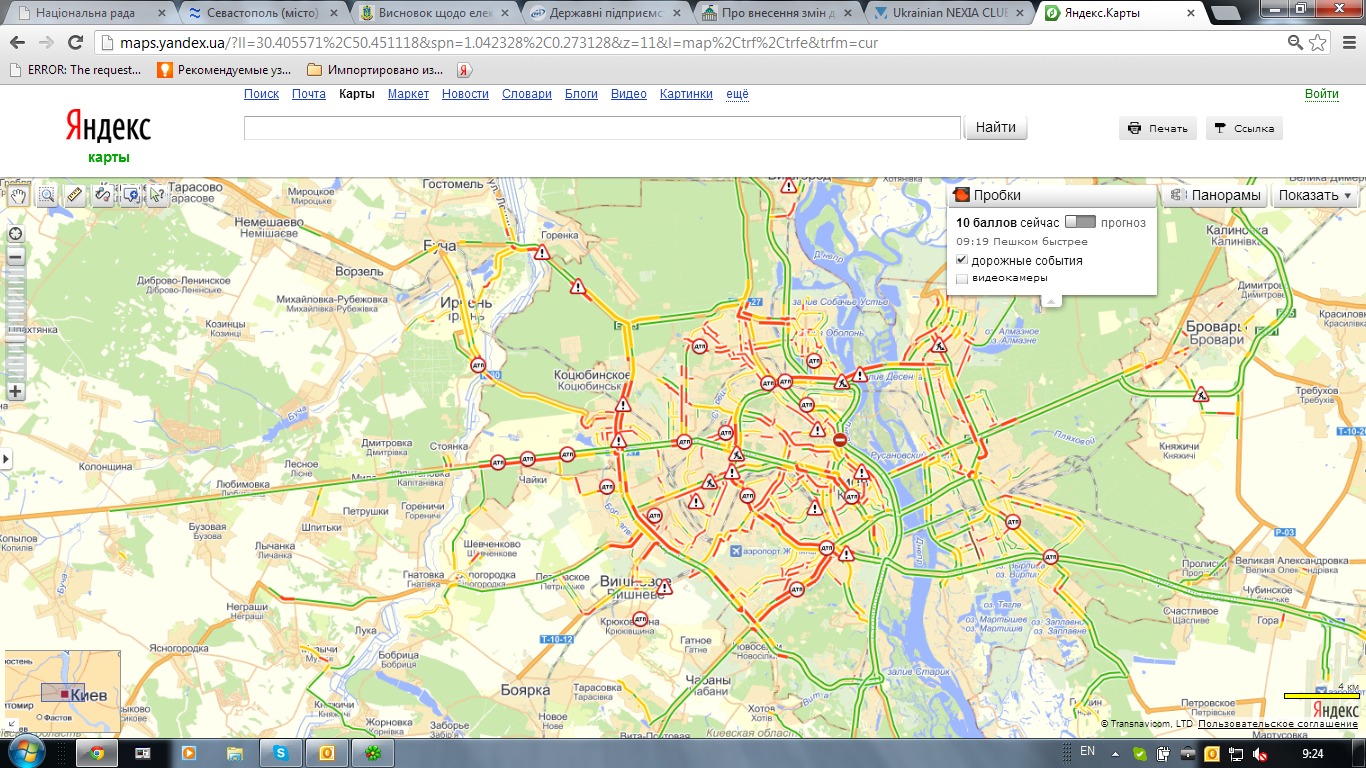The height and width of the screenshot is (768, 1366).
Task: Zoom out with the minus button
Action: pos(15,257)
